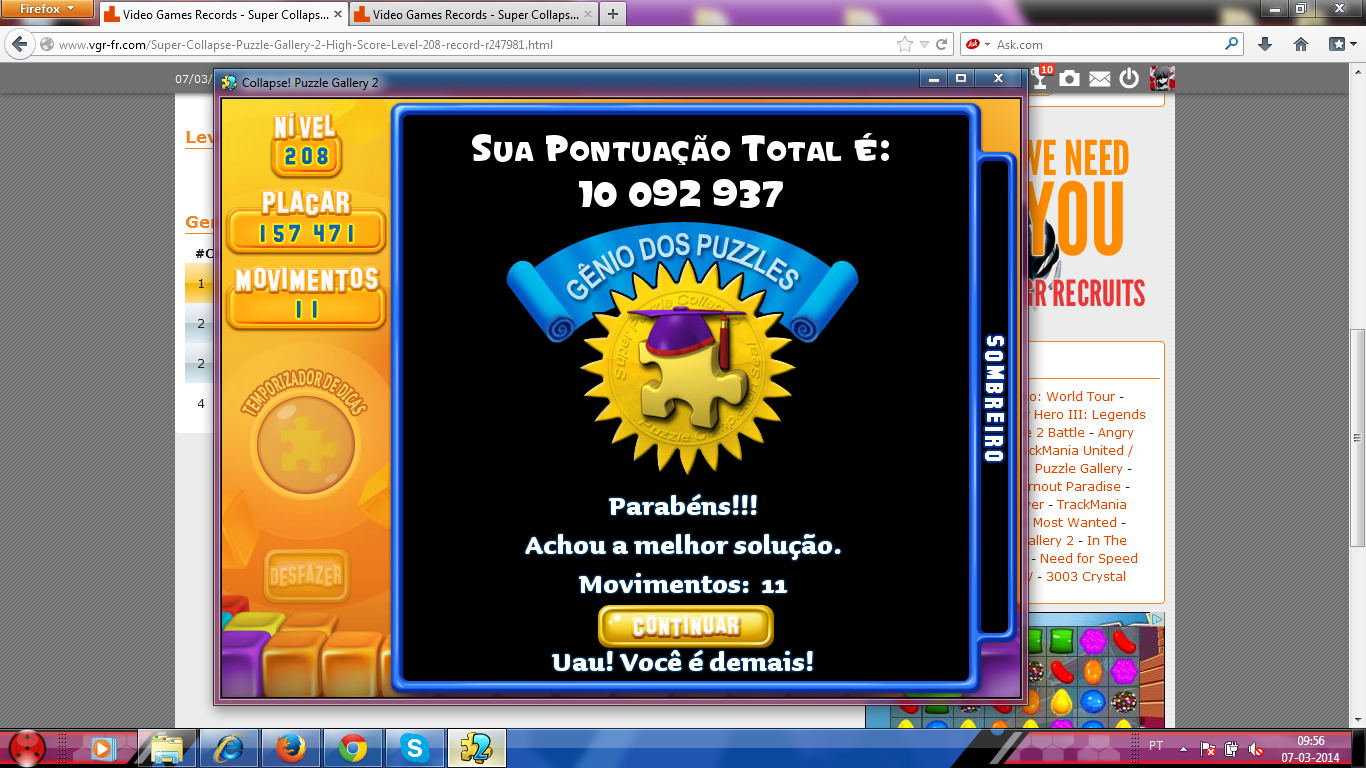Click the hint timer puzzle orb
The height and width of the screenshot is (768, 1366).
click(305, 442)
